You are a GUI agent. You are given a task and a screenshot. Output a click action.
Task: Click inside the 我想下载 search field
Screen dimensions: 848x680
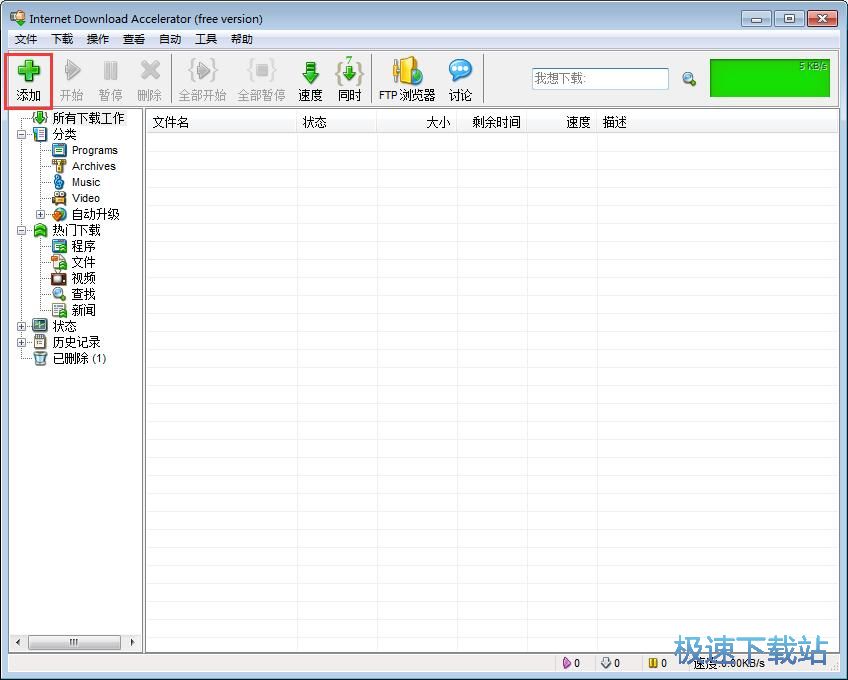600,79
